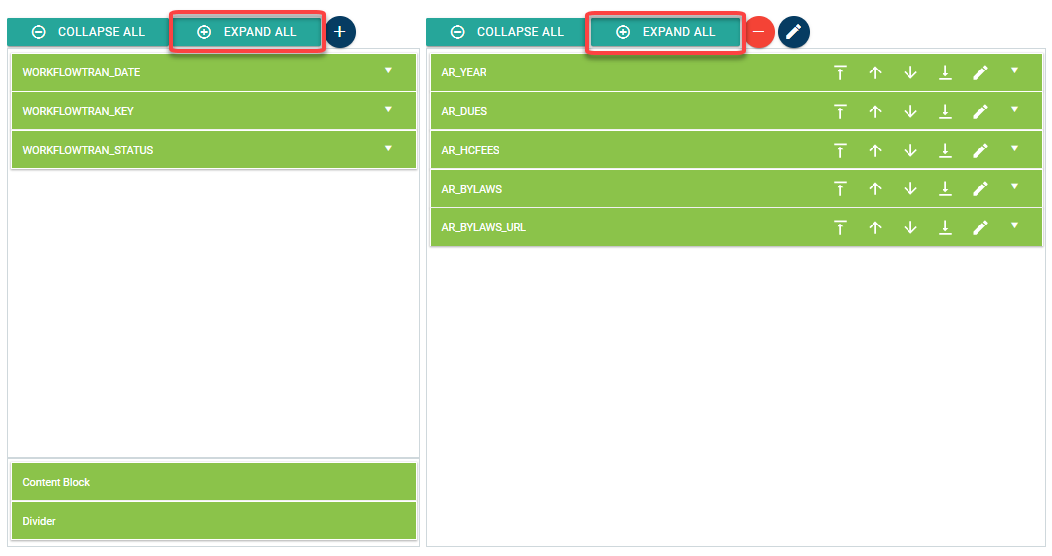Expand the AR_DUES row dropdown arrow
This screenshot has width=1052, height=556.
pos(1014,110)
